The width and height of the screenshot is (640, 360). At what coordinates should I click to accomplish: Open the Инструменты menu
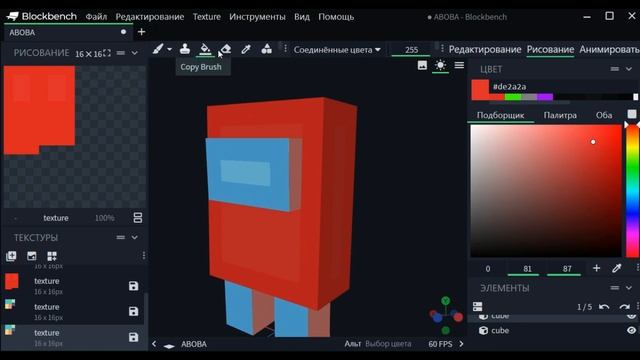click(257, 17)
